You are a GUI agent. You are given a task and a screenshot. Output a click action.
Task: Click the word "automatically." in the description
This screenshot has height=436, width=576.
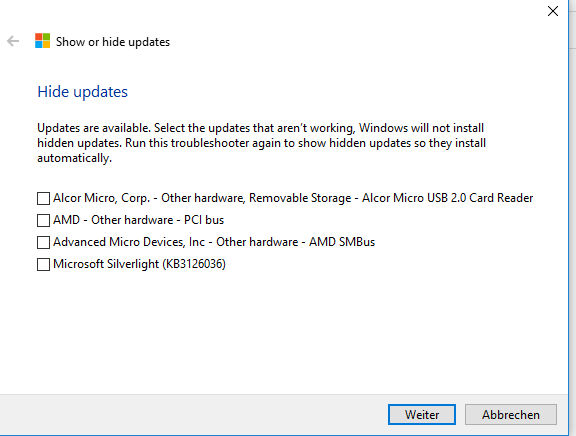[75, 158]
